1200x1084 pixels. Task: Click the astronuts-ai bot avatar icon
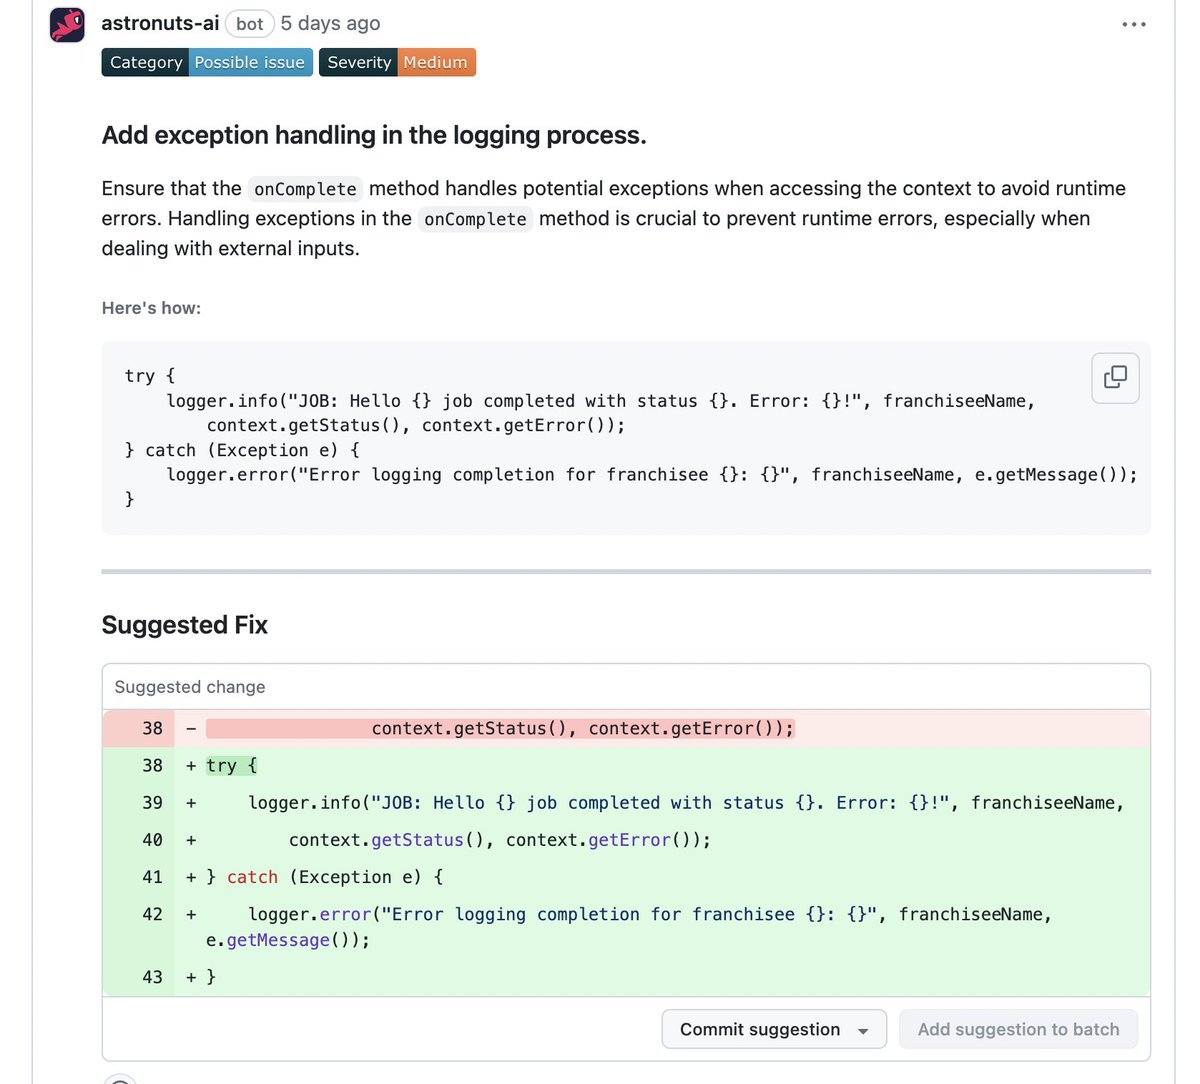[66, 23]
